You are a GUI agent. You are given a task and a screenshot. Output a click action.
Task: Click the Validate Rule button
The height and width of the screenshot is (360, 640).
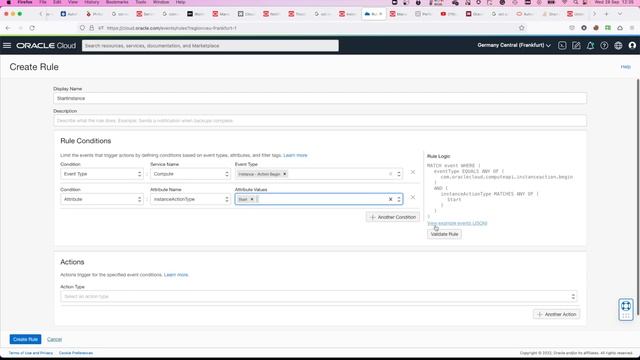[444, 234]
